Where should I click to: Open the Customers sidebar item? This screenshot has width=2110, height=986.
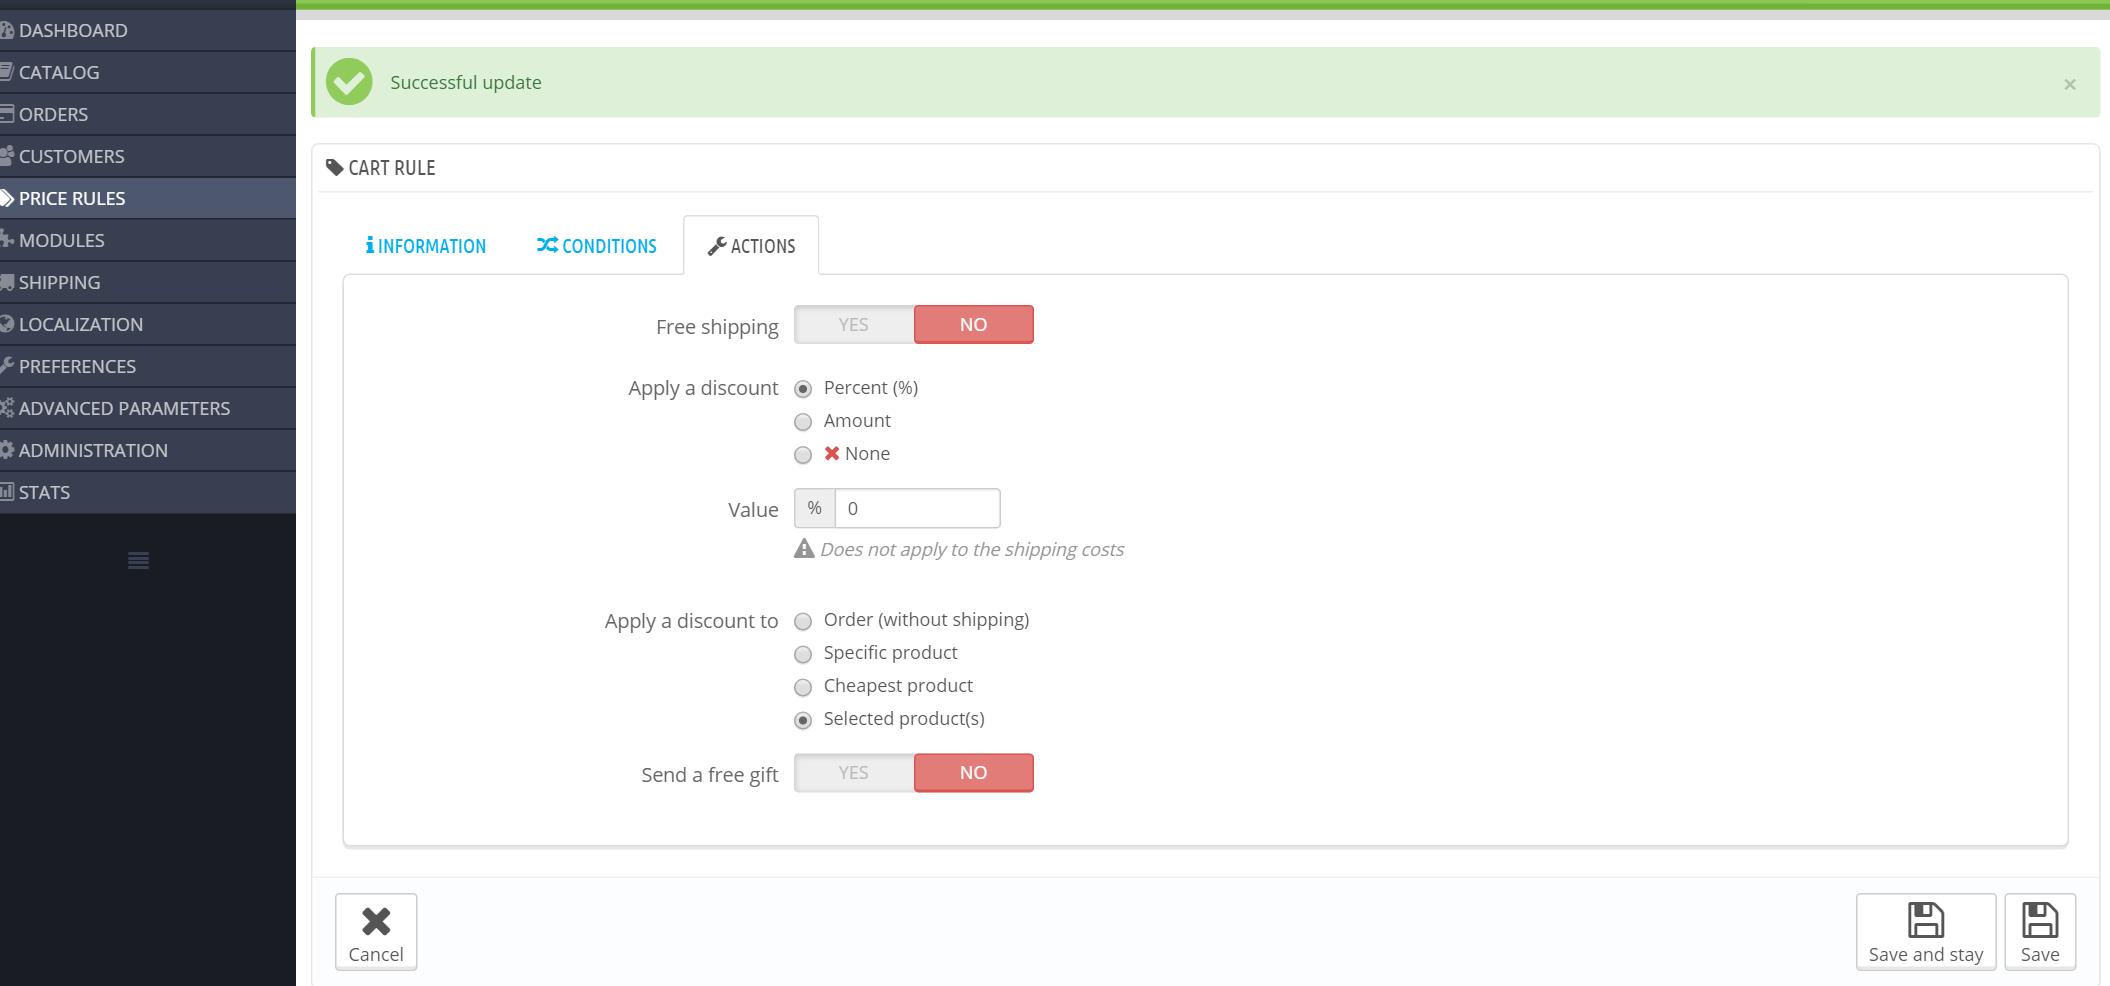coord(148,157)
